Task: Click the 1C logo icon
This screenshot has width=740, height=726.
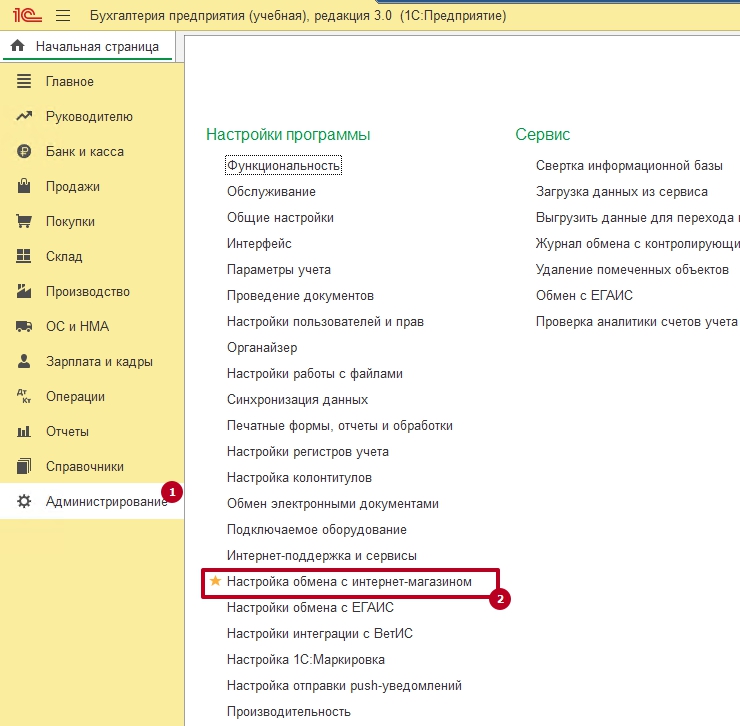Action: [23, 16]
